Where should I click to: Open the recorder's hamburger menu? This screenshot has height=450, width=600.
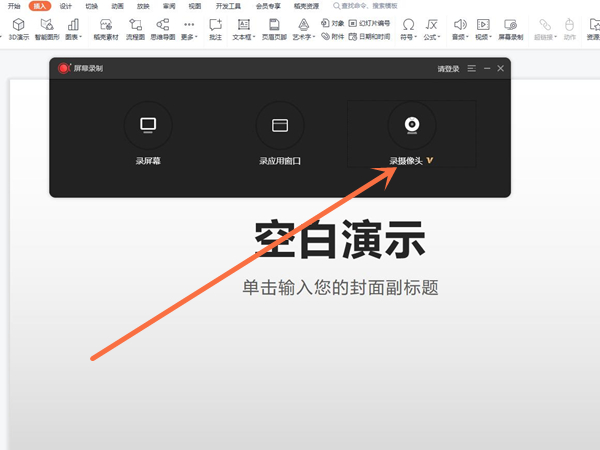click(x=471, y=68)
